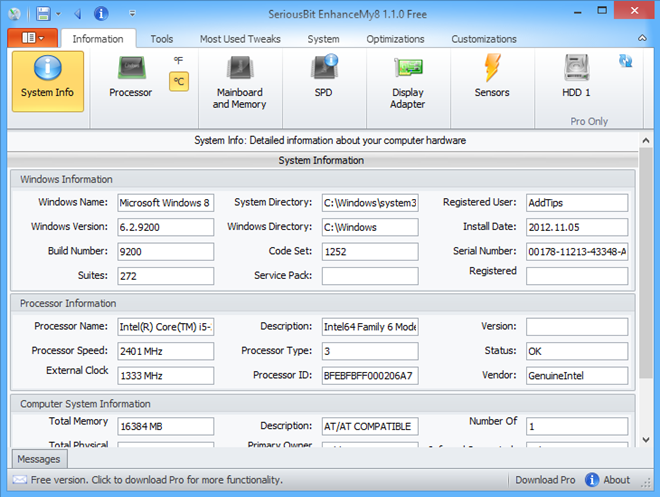Click the Download Pro button
The image size is (660, 497).
click(545, 480)
